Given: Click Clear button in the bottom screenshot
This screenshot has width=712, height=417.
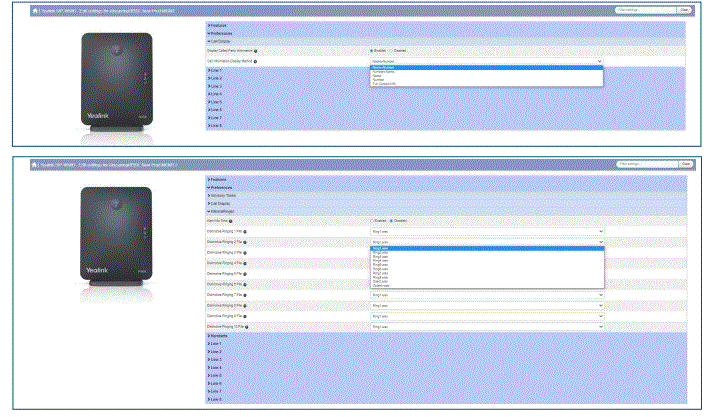Looking at the screenshot, I should pos(686,164).
